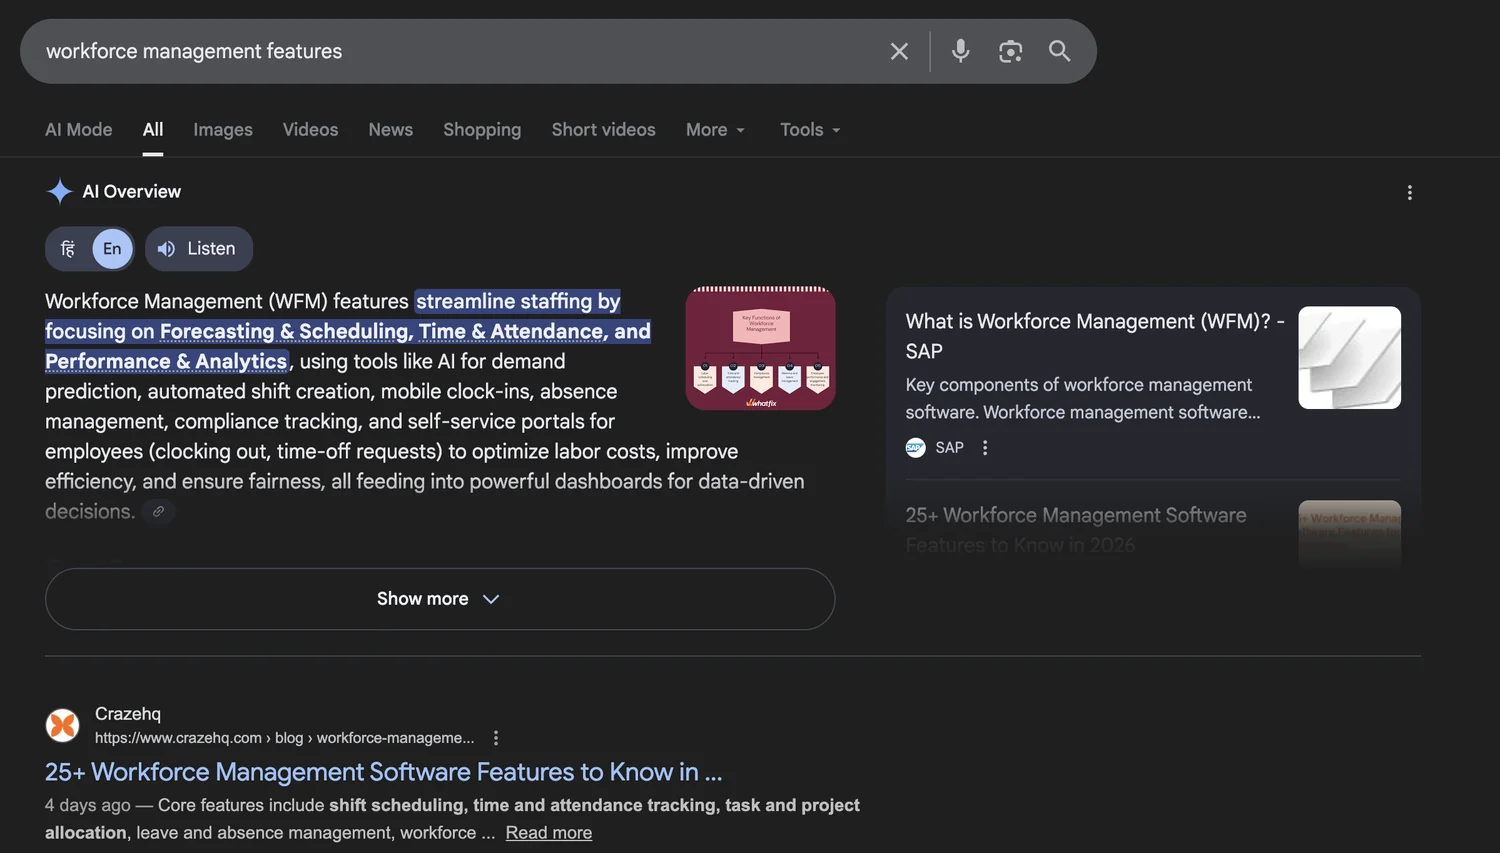Click the Read more link
Viewport: 1500px width, 853px height.
click(x=549, y=833)
